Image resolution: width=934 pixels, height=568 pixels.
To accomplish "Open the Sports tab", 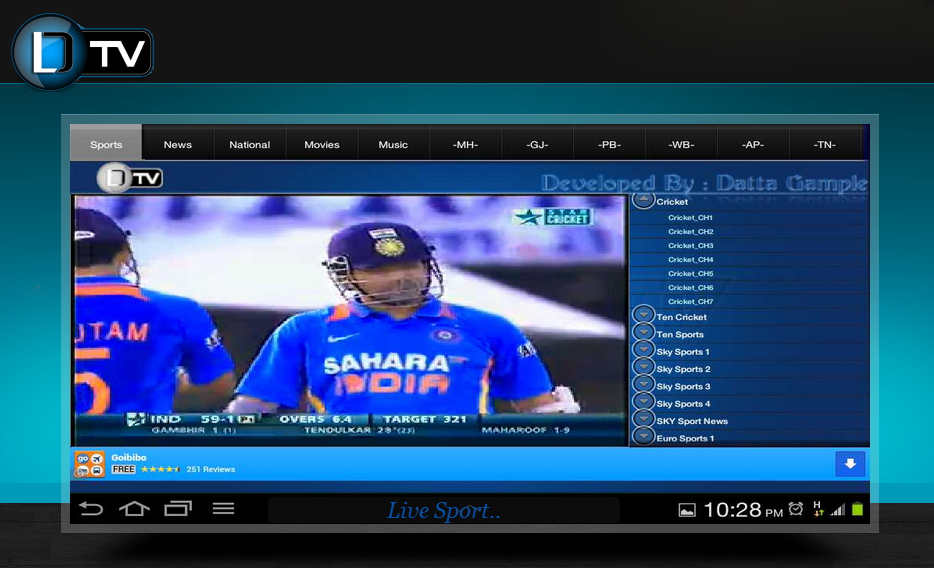I will pos(106,144).
